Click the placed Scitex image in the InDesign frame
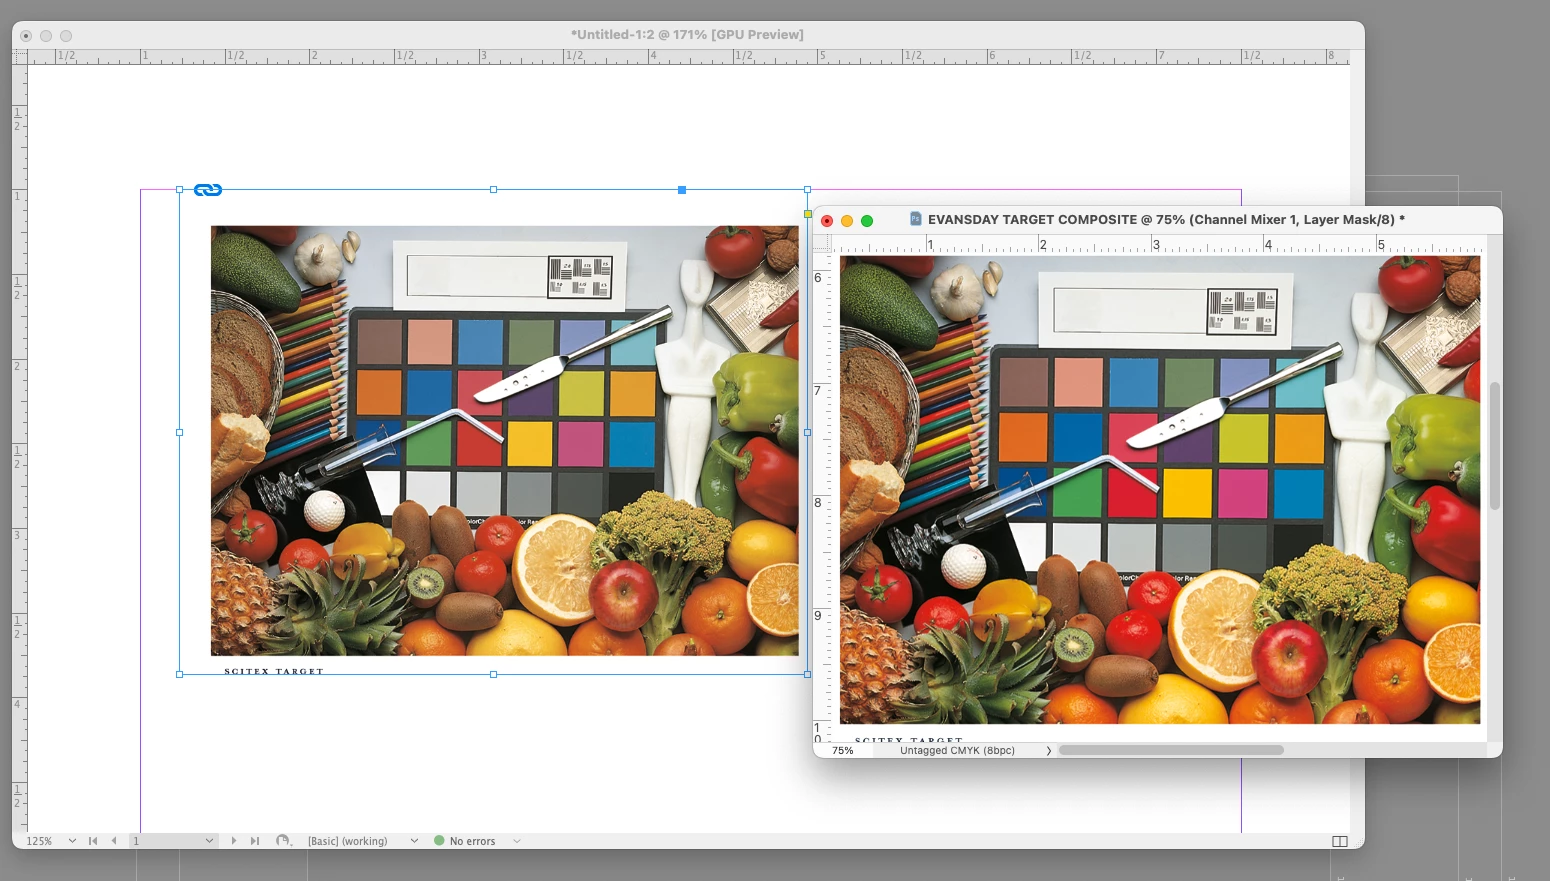Viewport: 1550px width, 881px height. [x=504, y=441]
